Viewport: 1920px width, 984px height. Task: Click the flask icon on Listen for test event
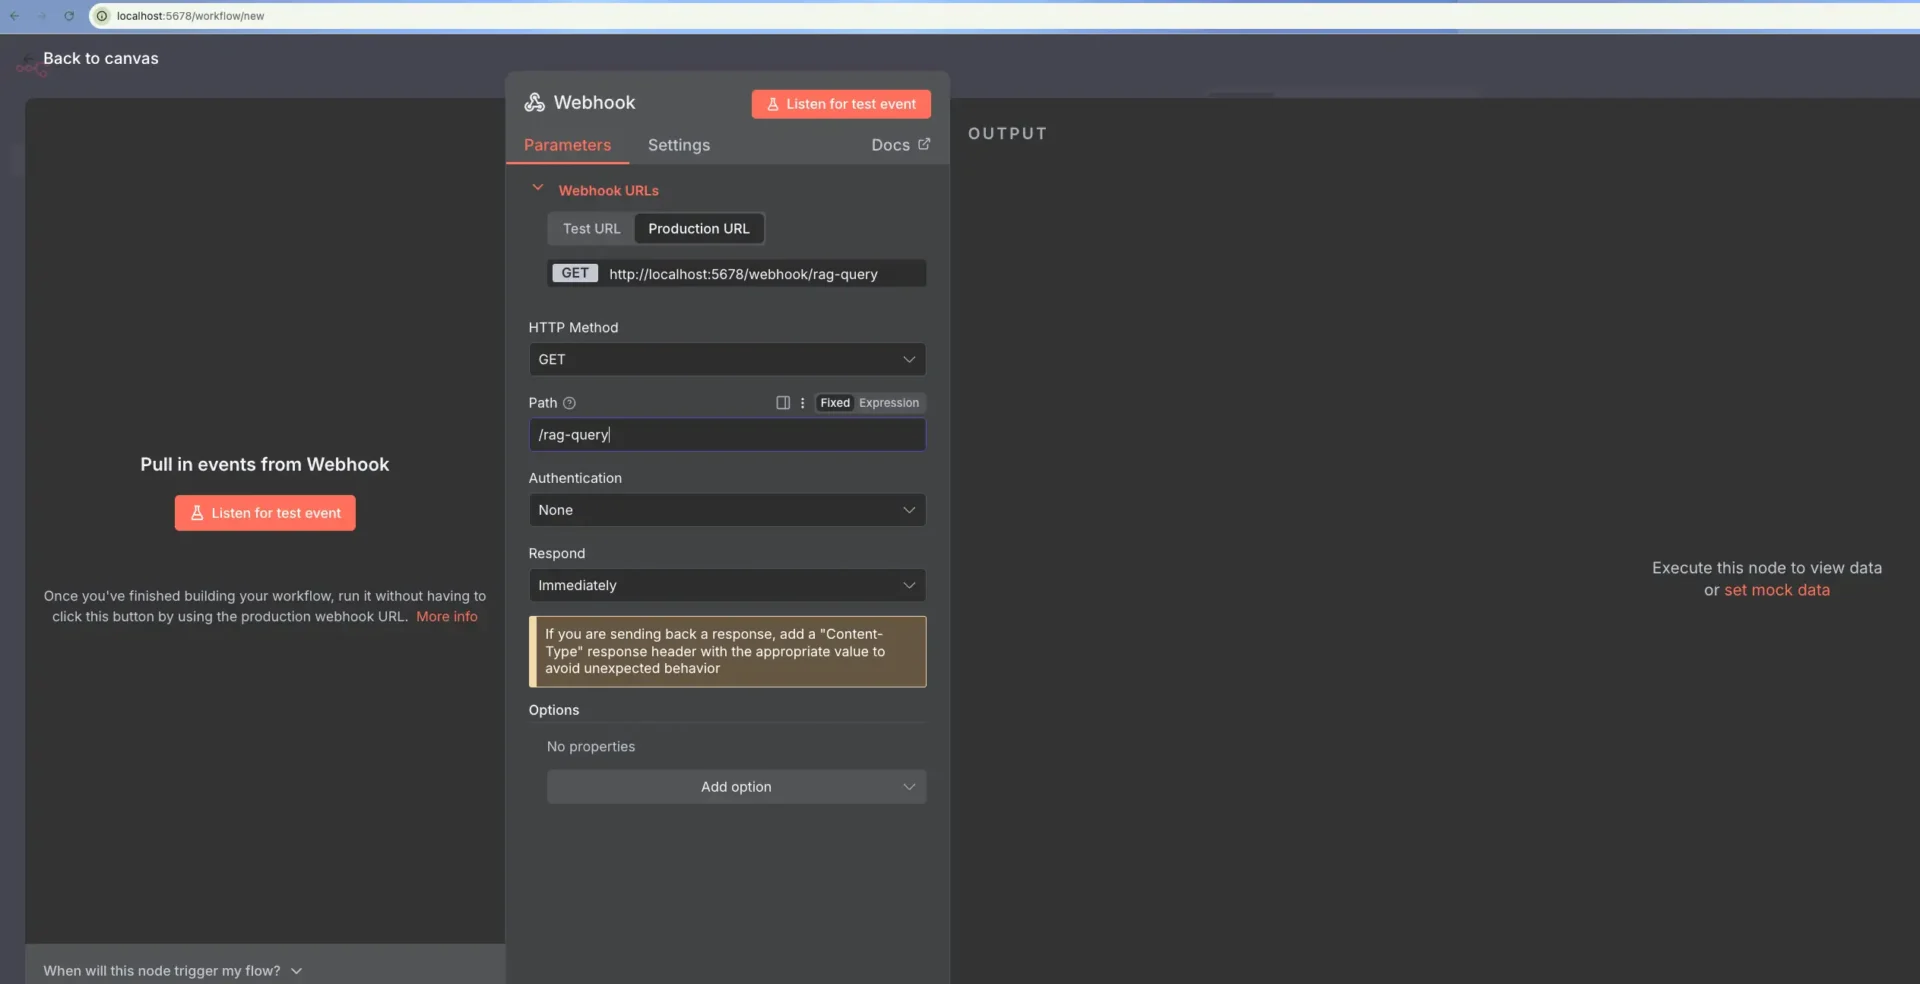point(774,104)
